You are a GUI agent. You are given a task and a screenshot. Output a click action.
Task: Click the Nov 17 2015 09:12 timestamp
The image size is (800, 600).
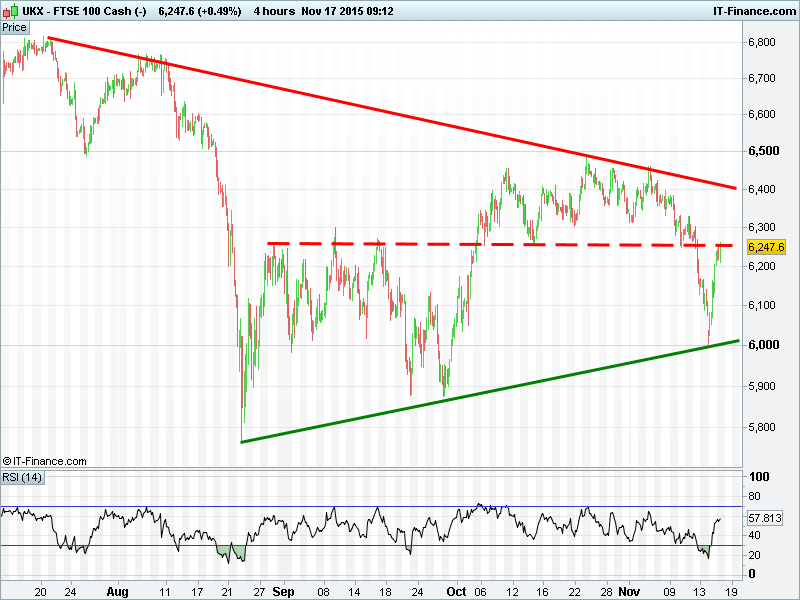pos(347,11)
